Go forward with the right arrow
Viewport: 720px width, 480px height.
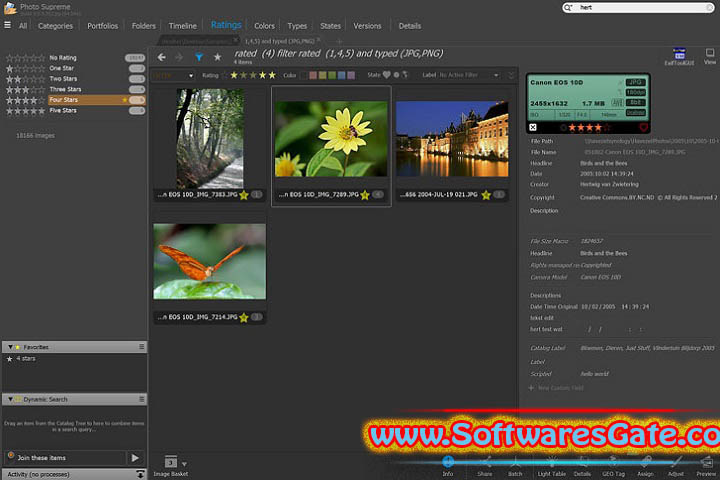(179, 57)
